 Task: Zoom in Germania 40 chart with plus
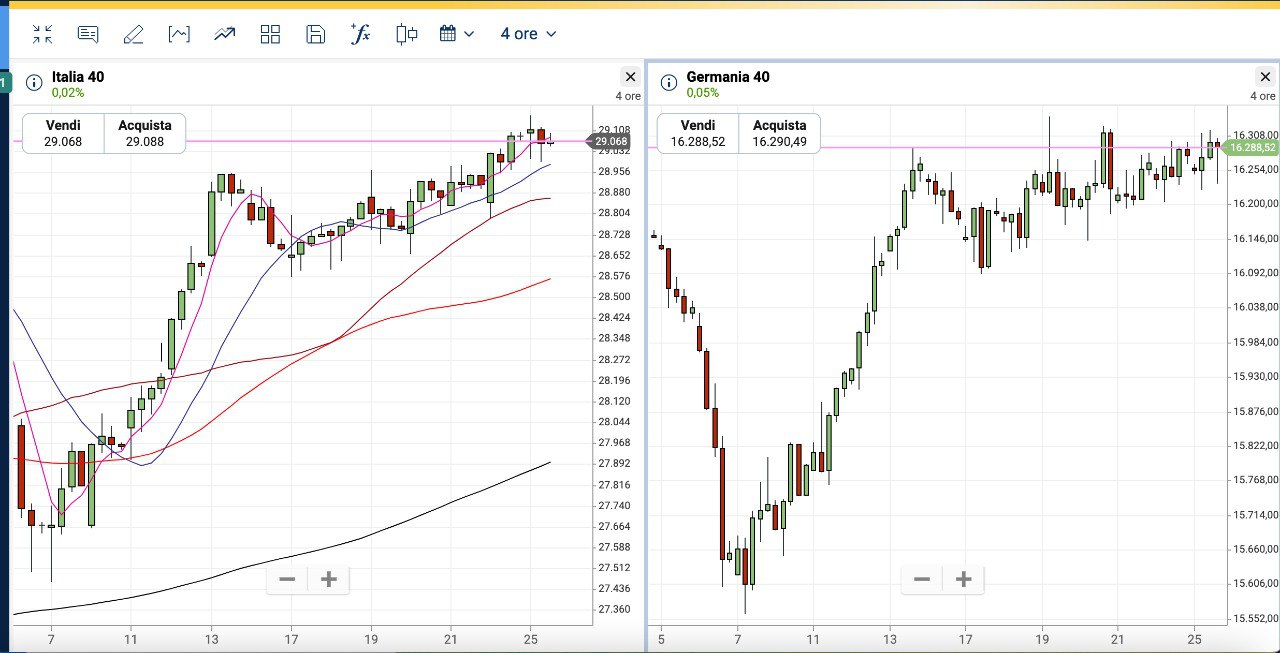[x=964, y=579]
